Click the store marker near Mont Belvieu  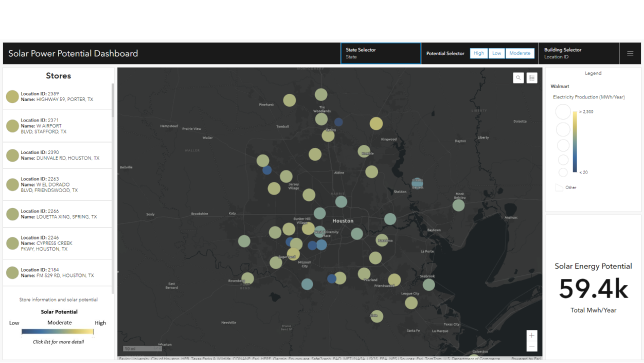(458, 205)
